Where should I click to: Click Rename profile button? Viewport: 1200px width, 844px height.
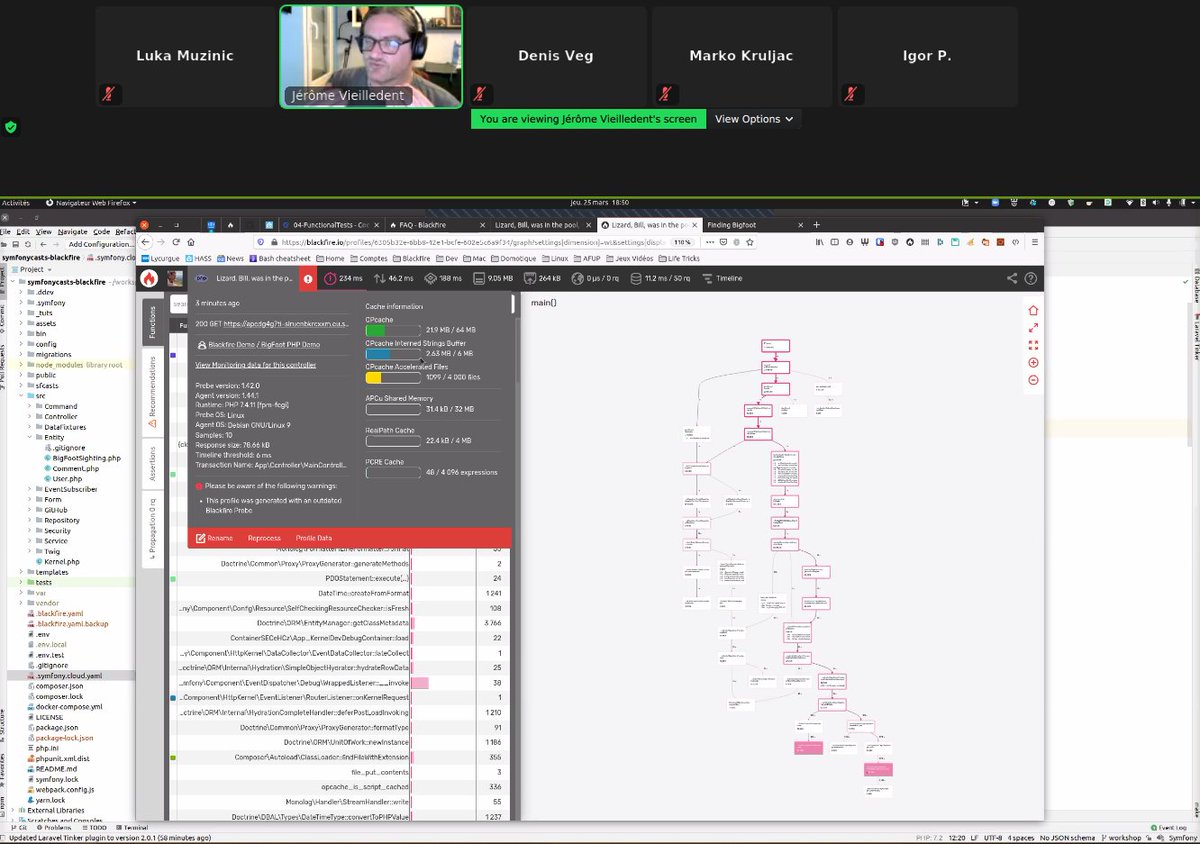[214, 538]
